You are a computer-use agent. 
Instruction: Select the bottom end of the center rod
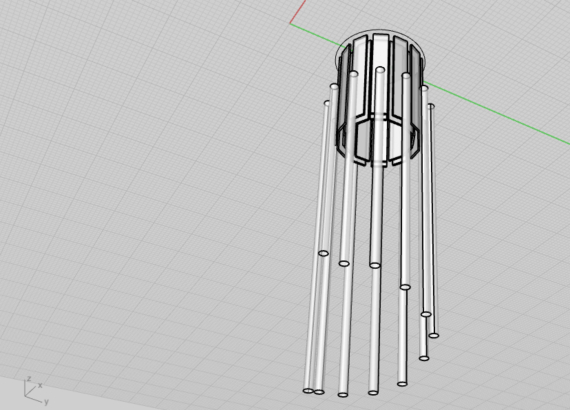(x=373, y=392)
